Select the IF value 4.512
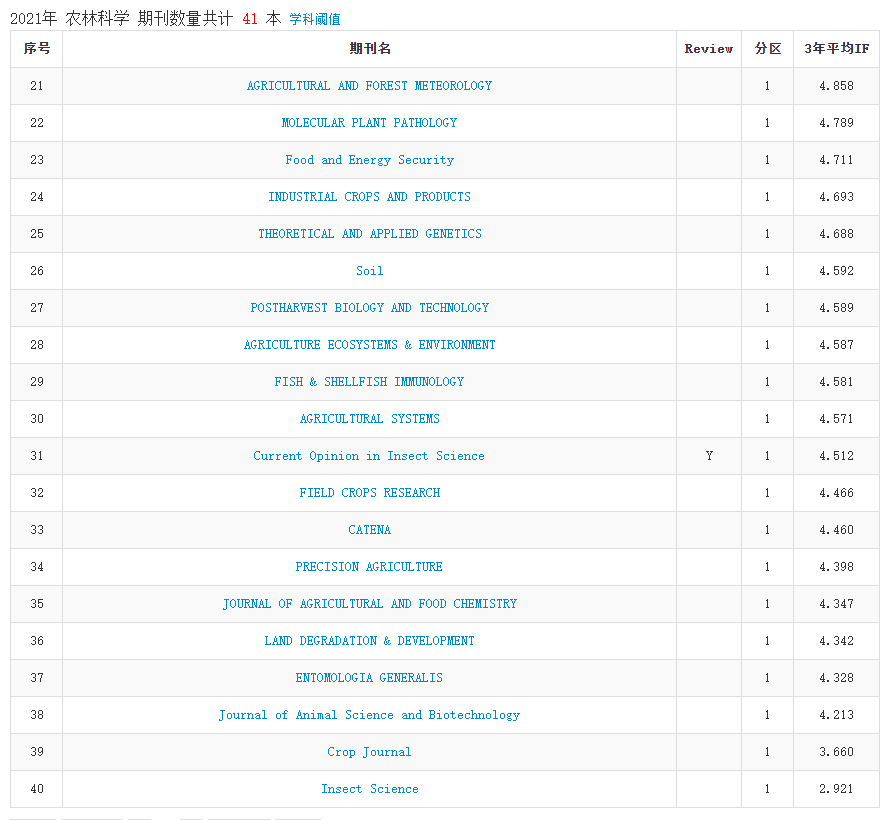886x820 pixels. [x=836, y=456]
